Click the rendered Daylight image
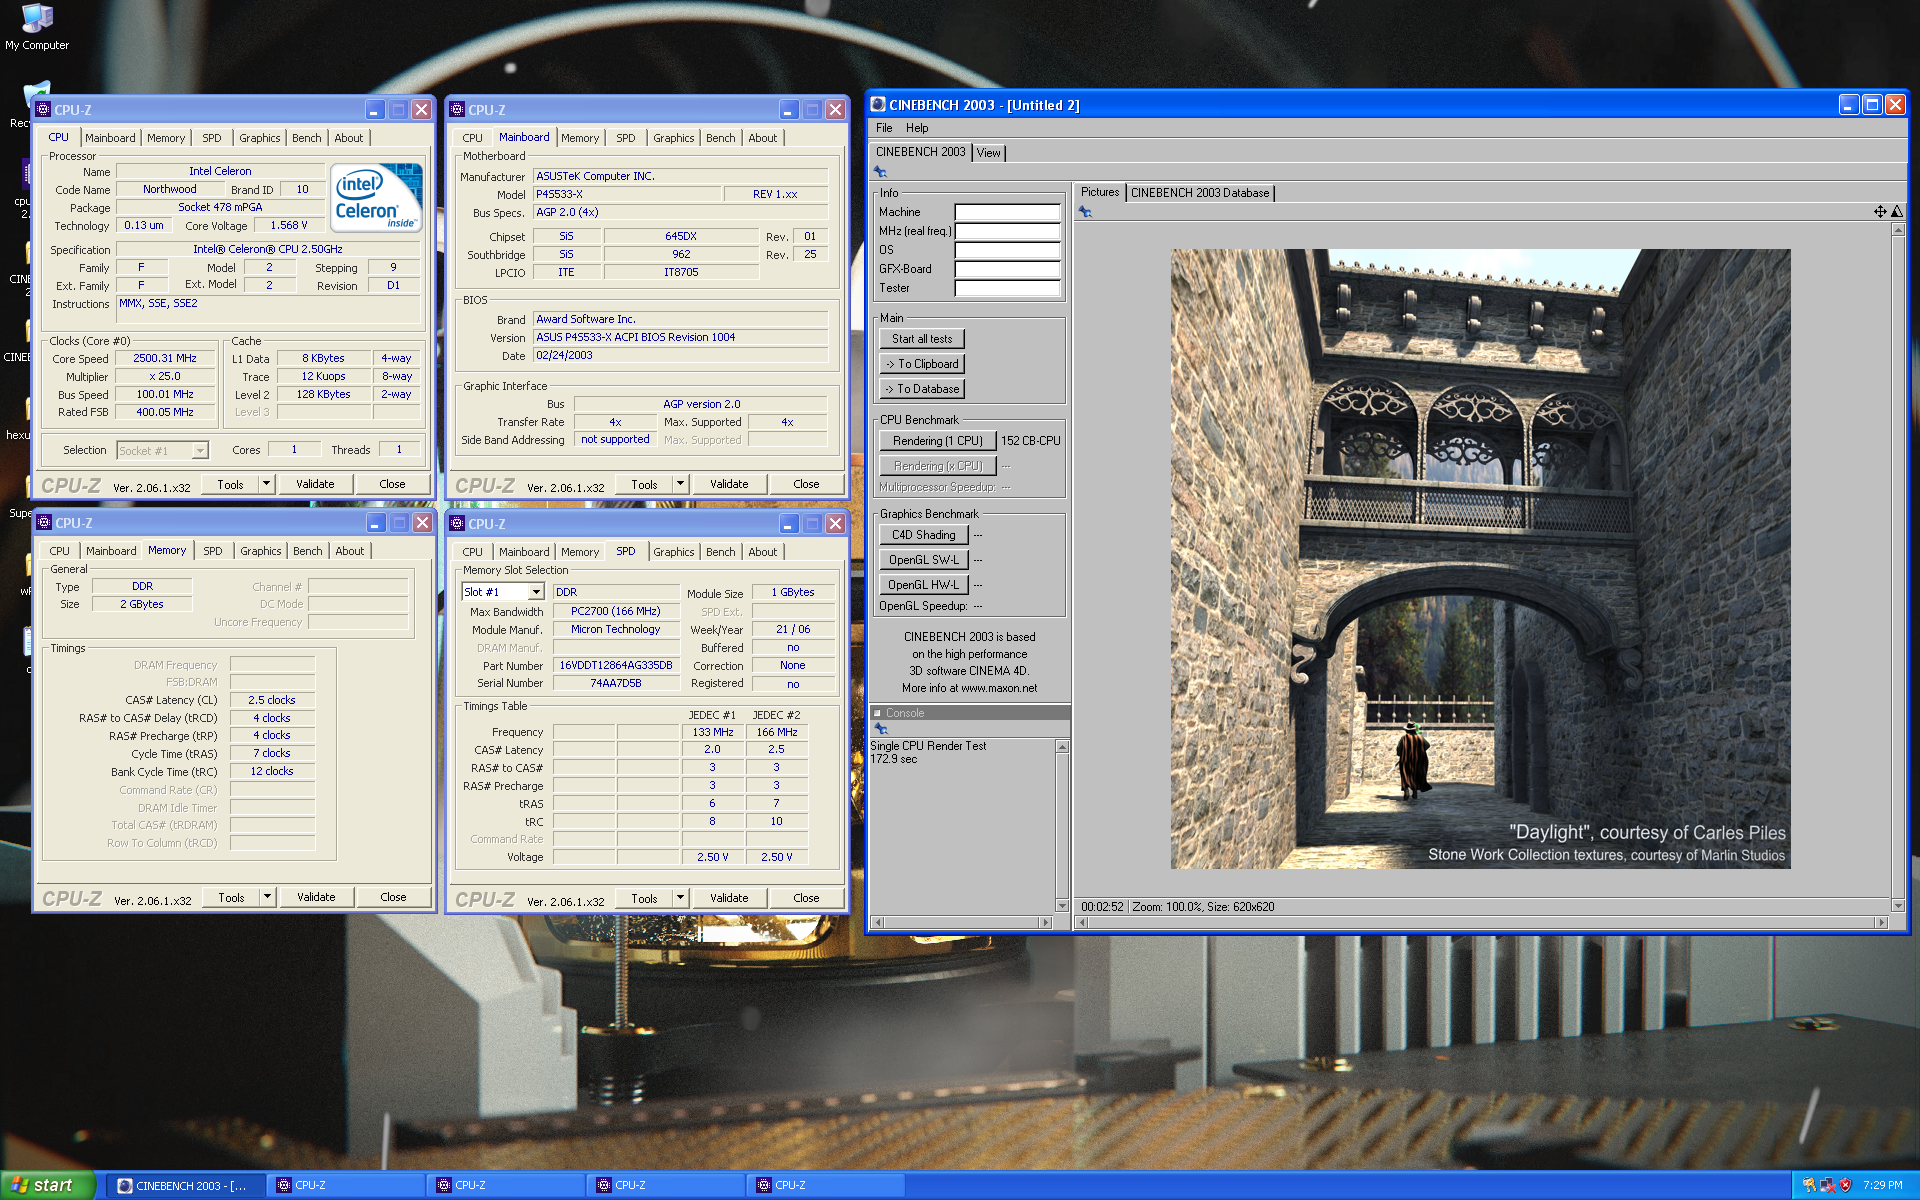The image size is (1920, 1200). tap(1480, 559)
